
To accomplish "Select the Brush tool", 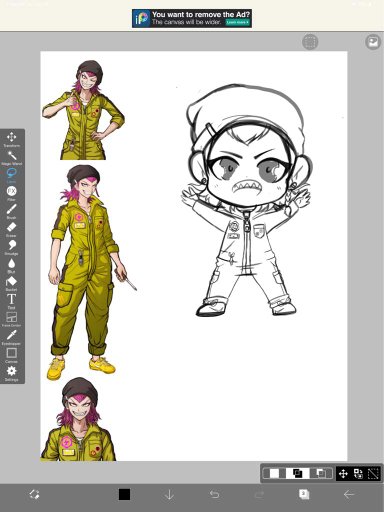I will (11, 211).
